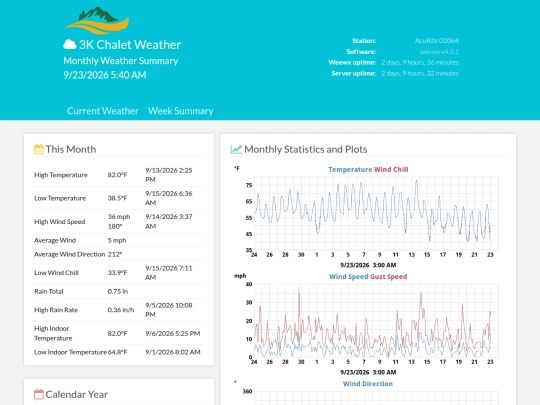Click the 9/23/2026 5:40 AM timestamp in header

(x=105, y=75)
